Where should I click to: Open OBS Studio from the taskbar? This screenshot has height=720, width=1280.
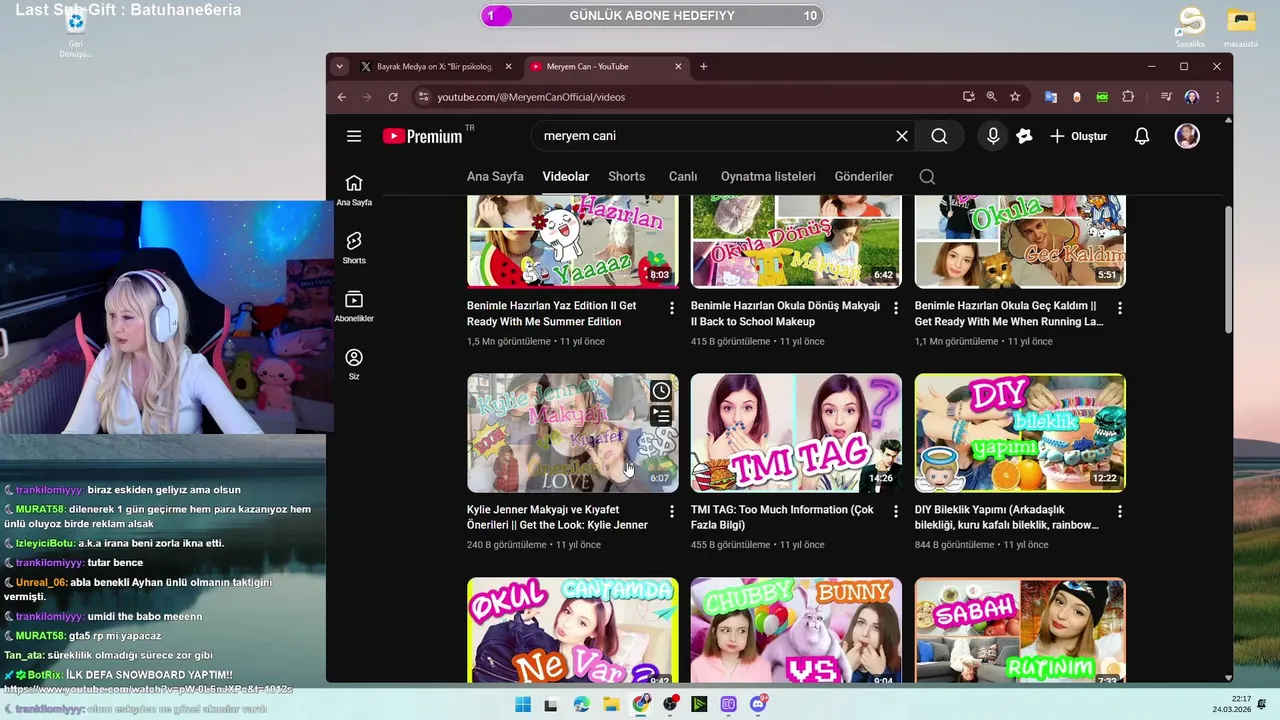click(x=670, y=704)
